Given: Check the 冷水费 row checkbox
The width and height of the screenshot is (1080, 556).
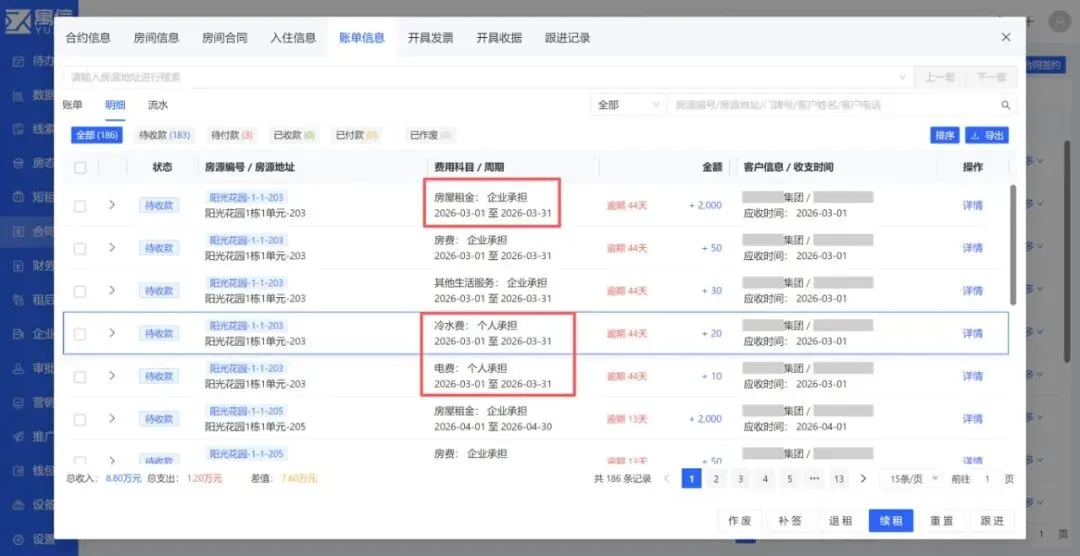Looking at the screenshot, I should (80, 333).
